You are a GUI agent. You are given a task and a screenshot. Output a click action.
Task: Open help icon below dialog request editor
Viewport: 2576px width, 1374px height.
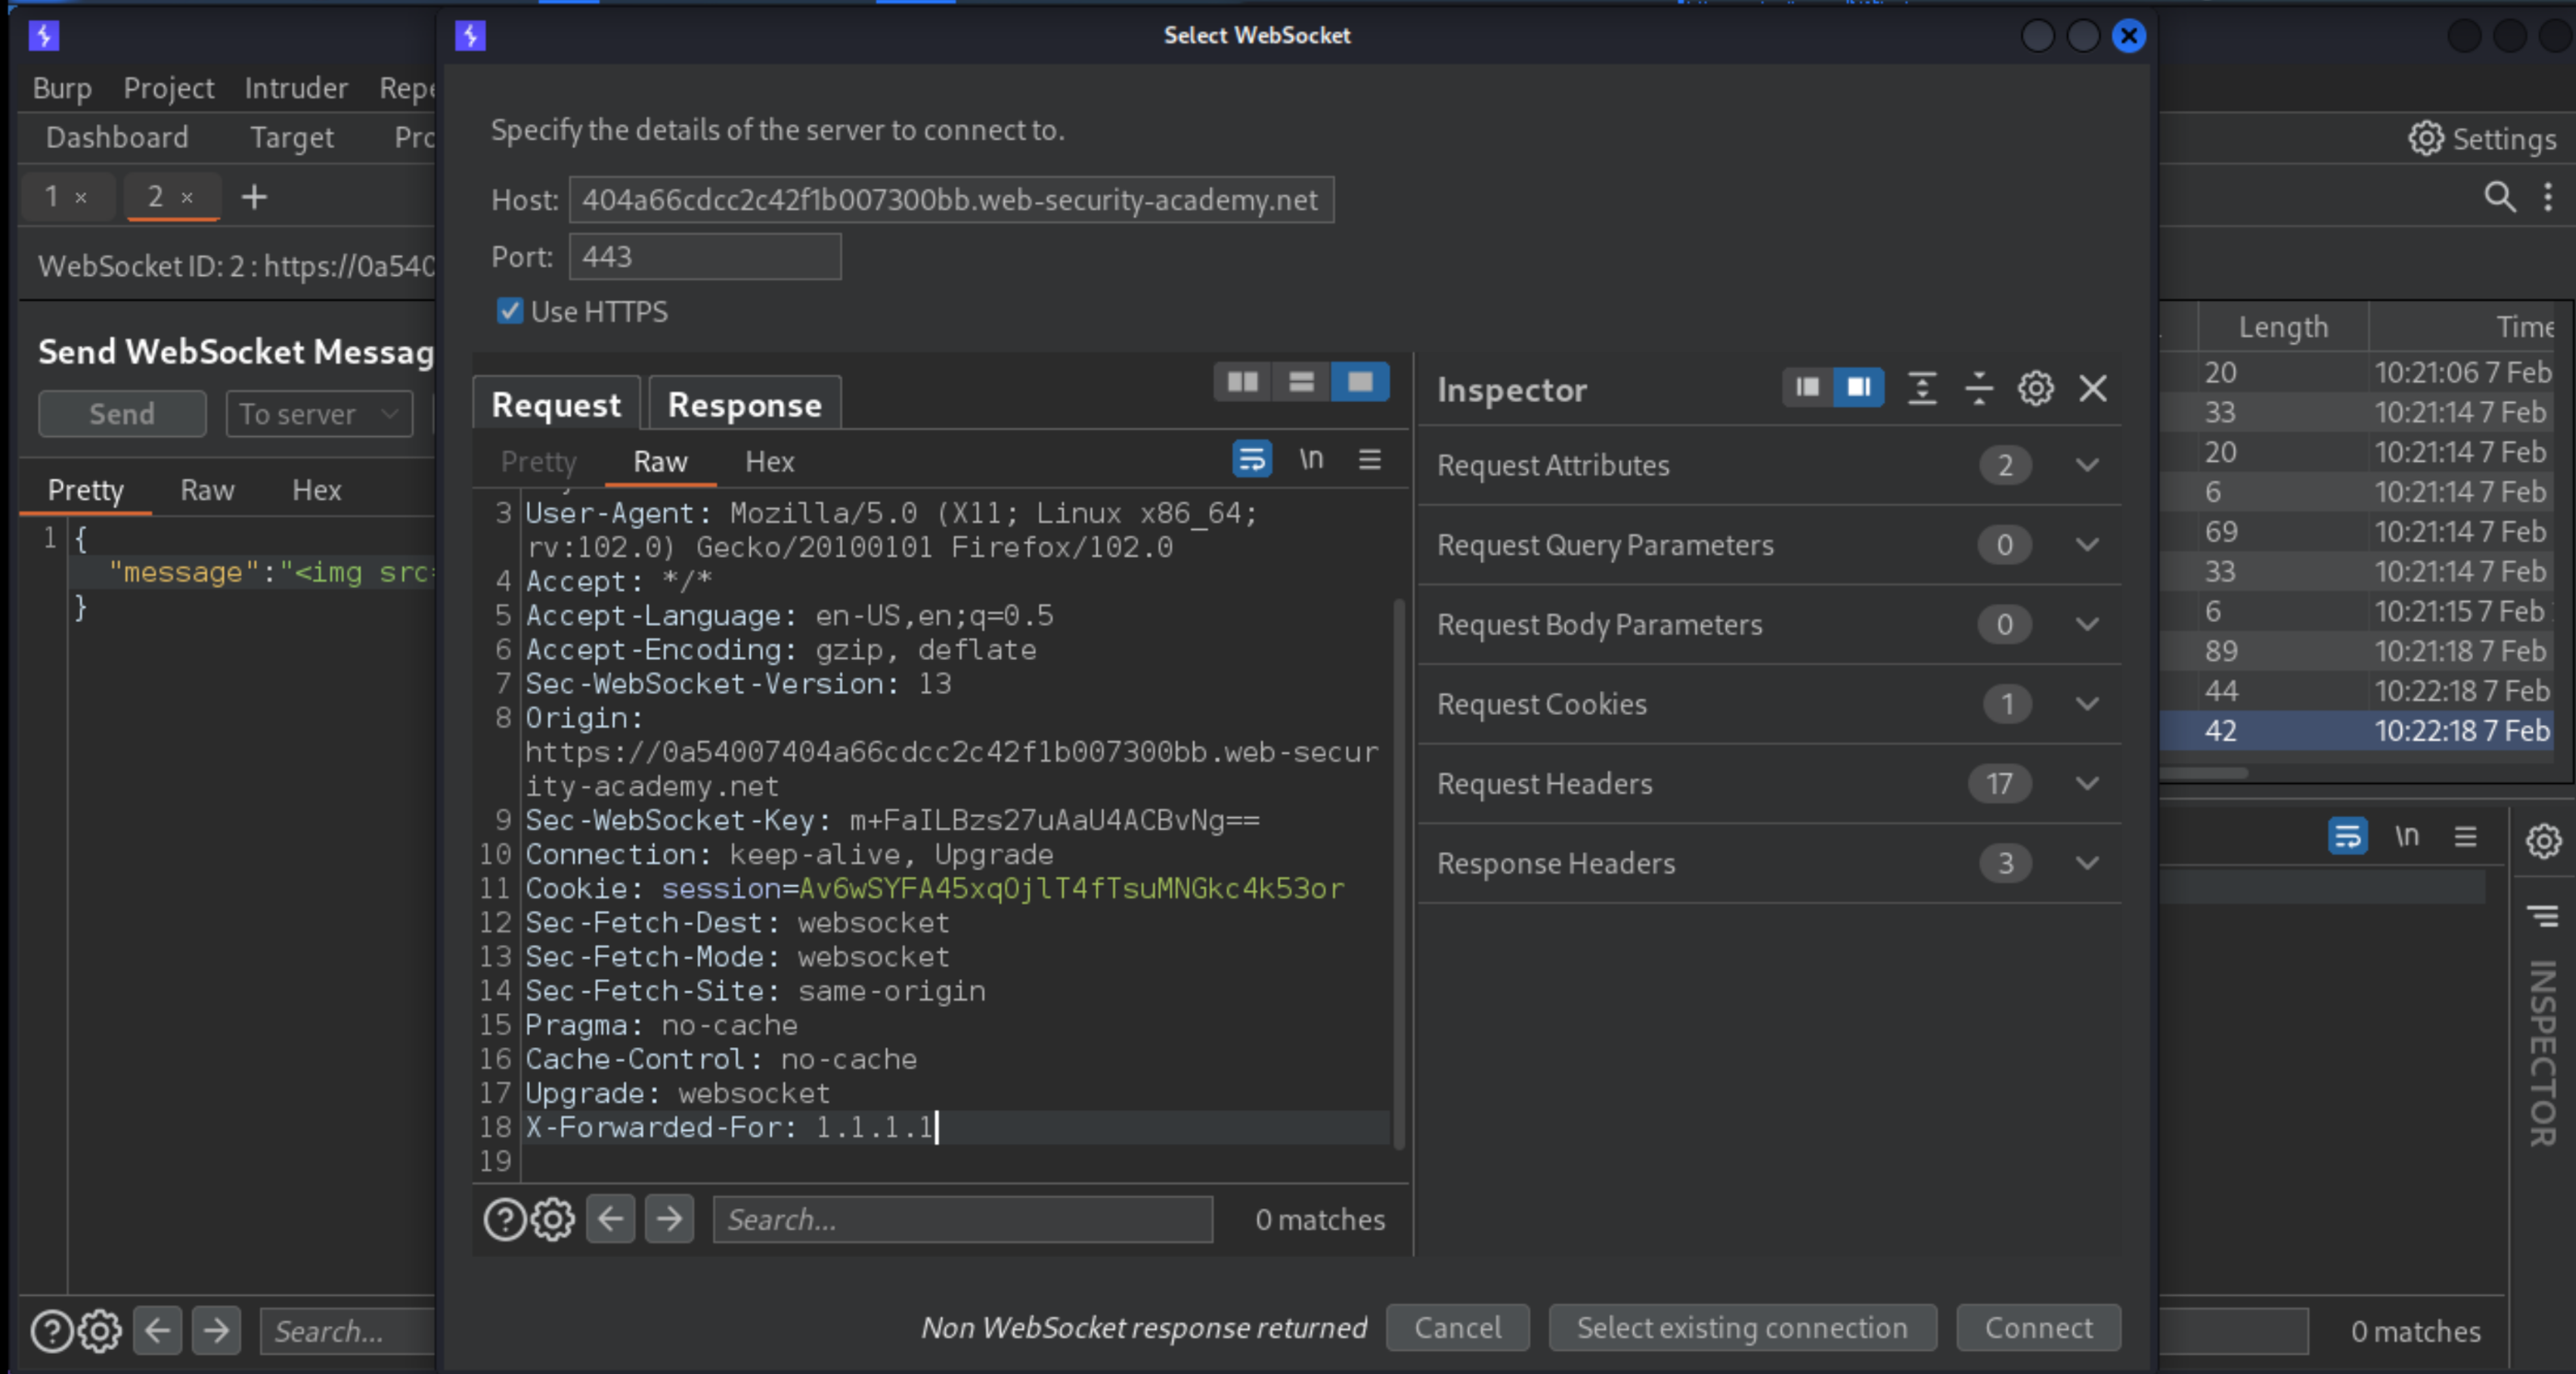(505, 1219)
